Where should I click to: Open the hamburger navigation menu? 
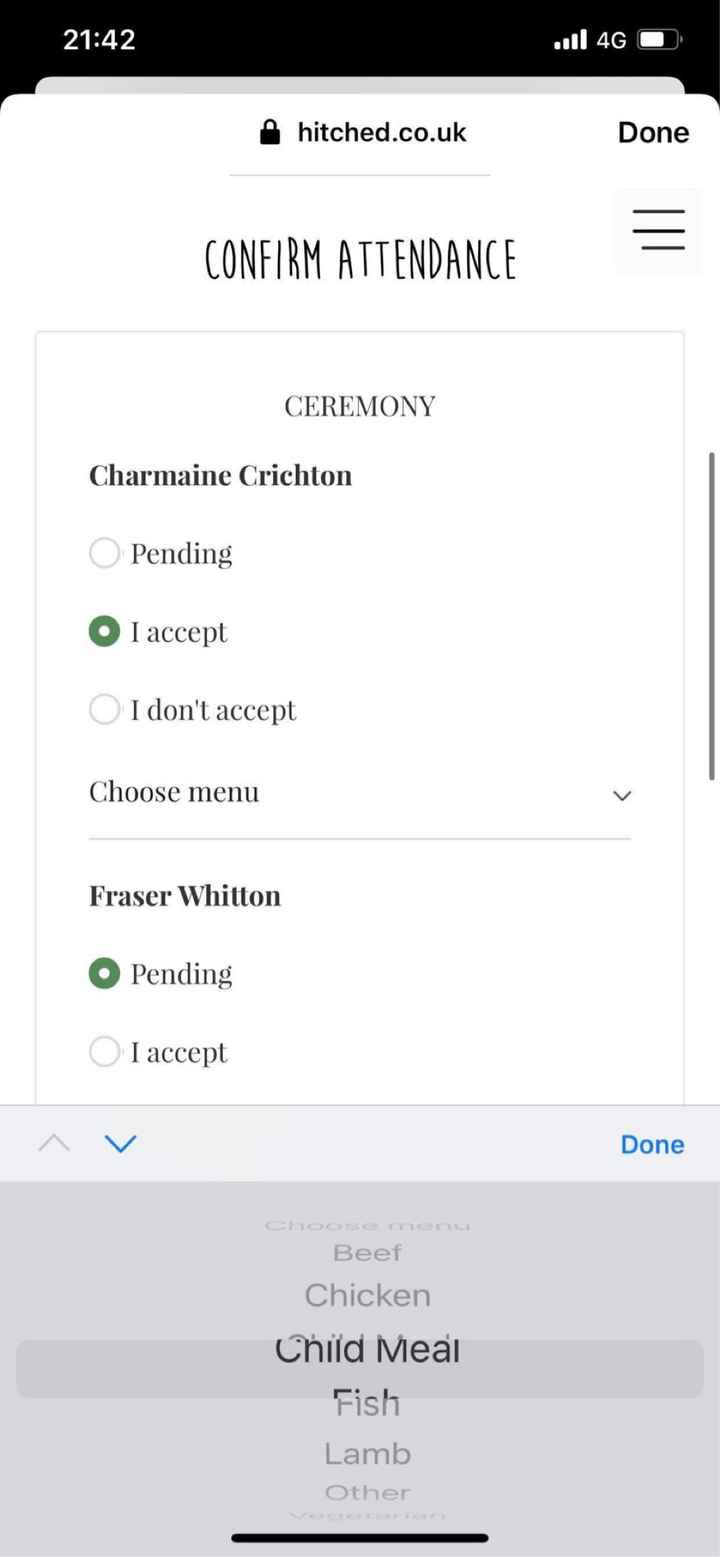click(x=658, y=230)
